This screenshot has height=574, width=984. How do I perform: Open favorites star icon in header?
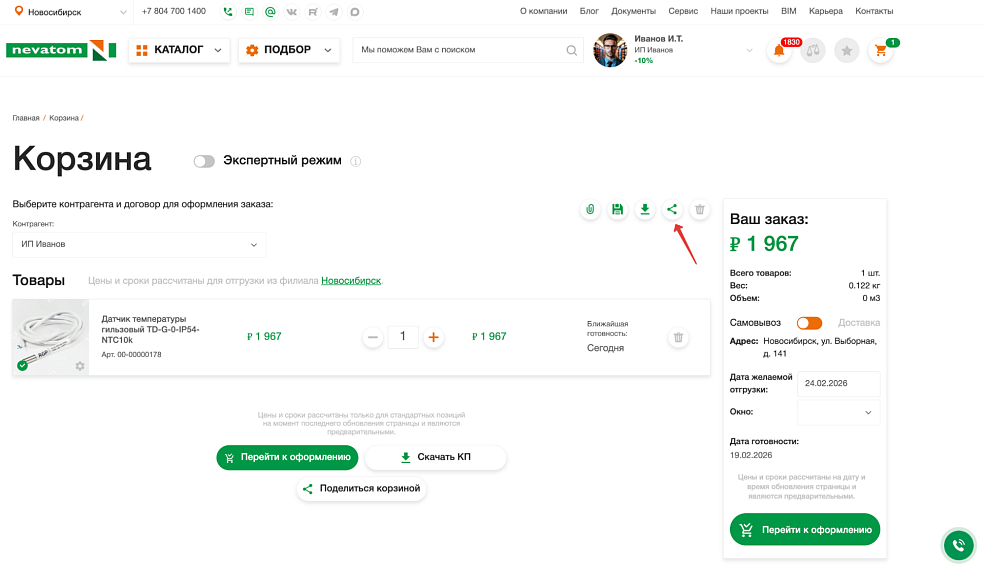tap(846, 51)
